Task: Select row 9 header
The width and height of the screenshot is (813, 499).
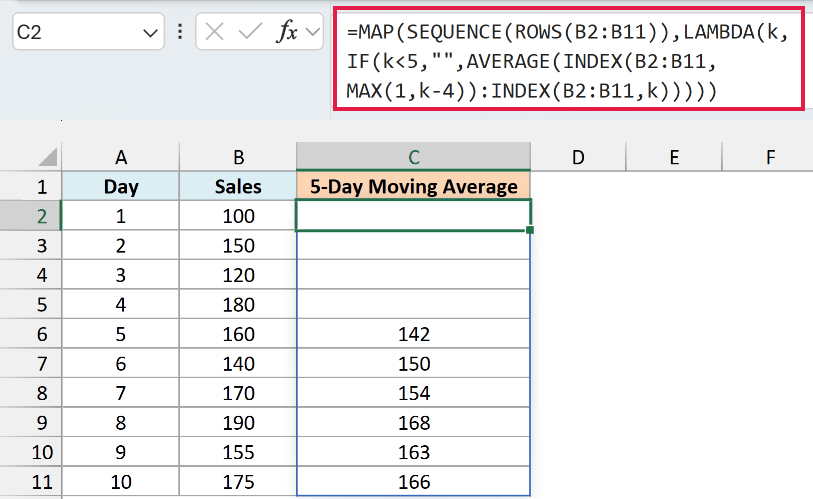Action: click(31, 423)
